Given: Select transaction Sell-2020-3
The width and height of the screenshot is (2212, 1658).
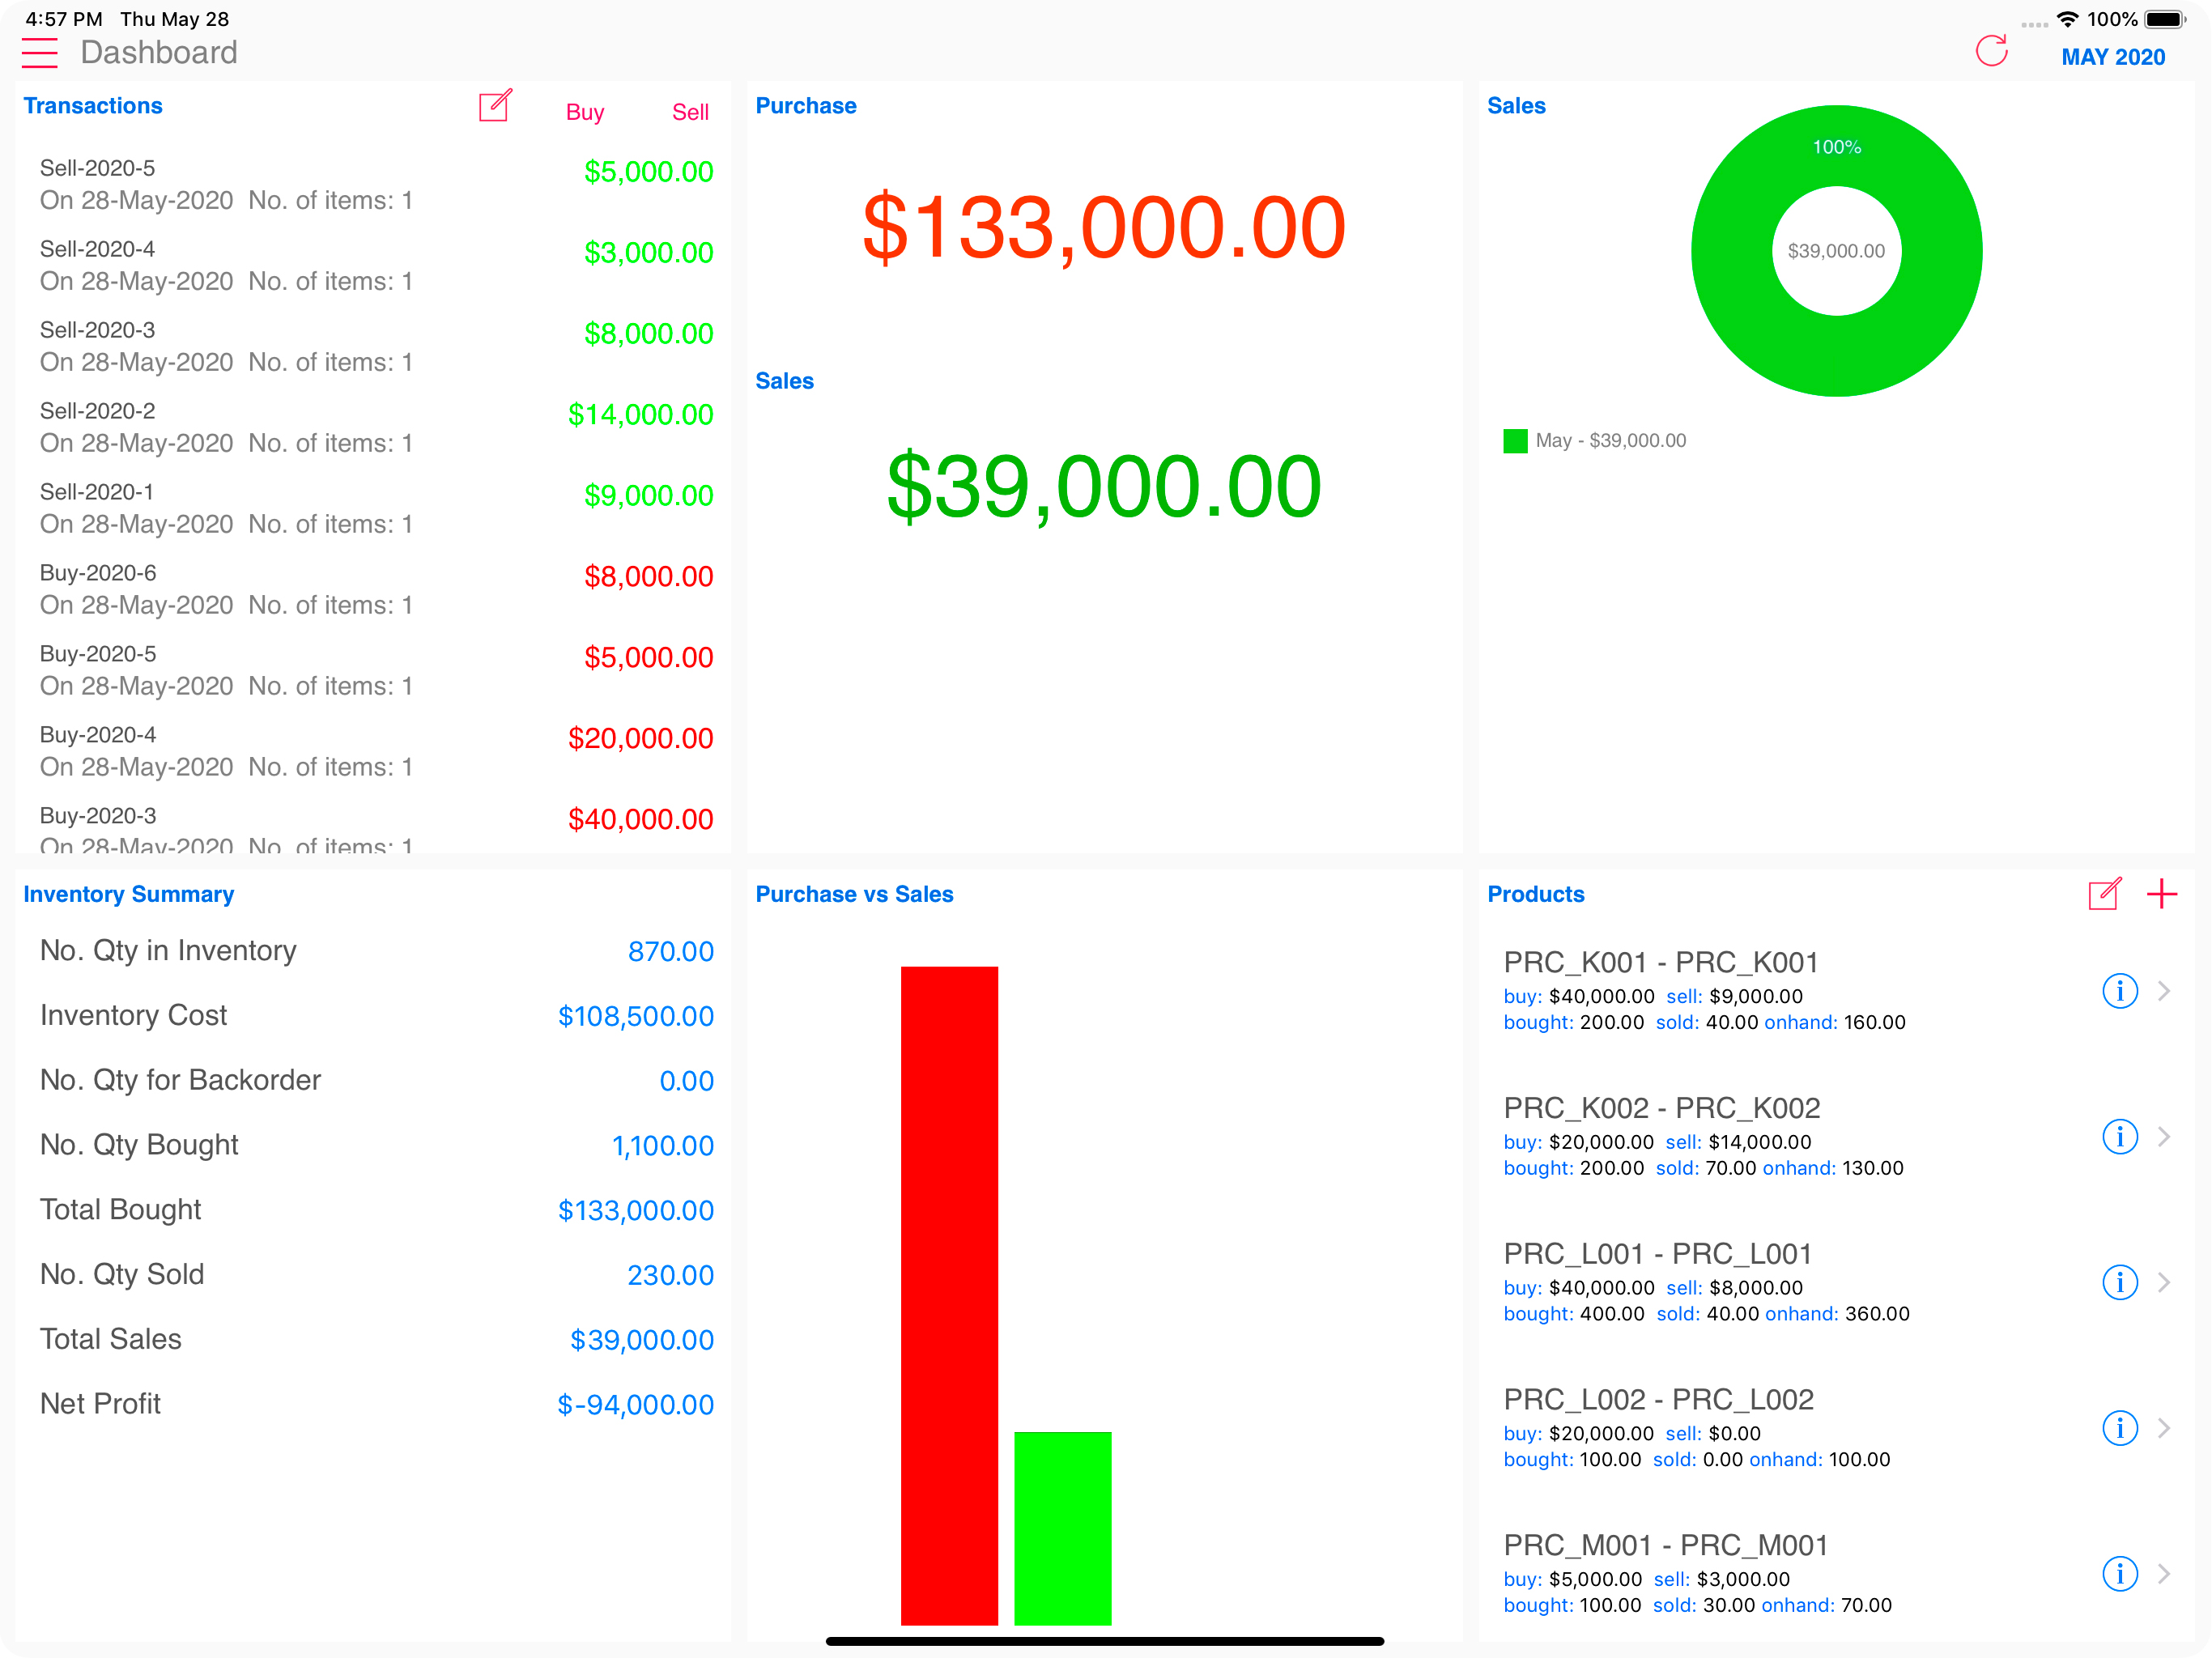Looking at the screenshot, I should click(373, 346).
